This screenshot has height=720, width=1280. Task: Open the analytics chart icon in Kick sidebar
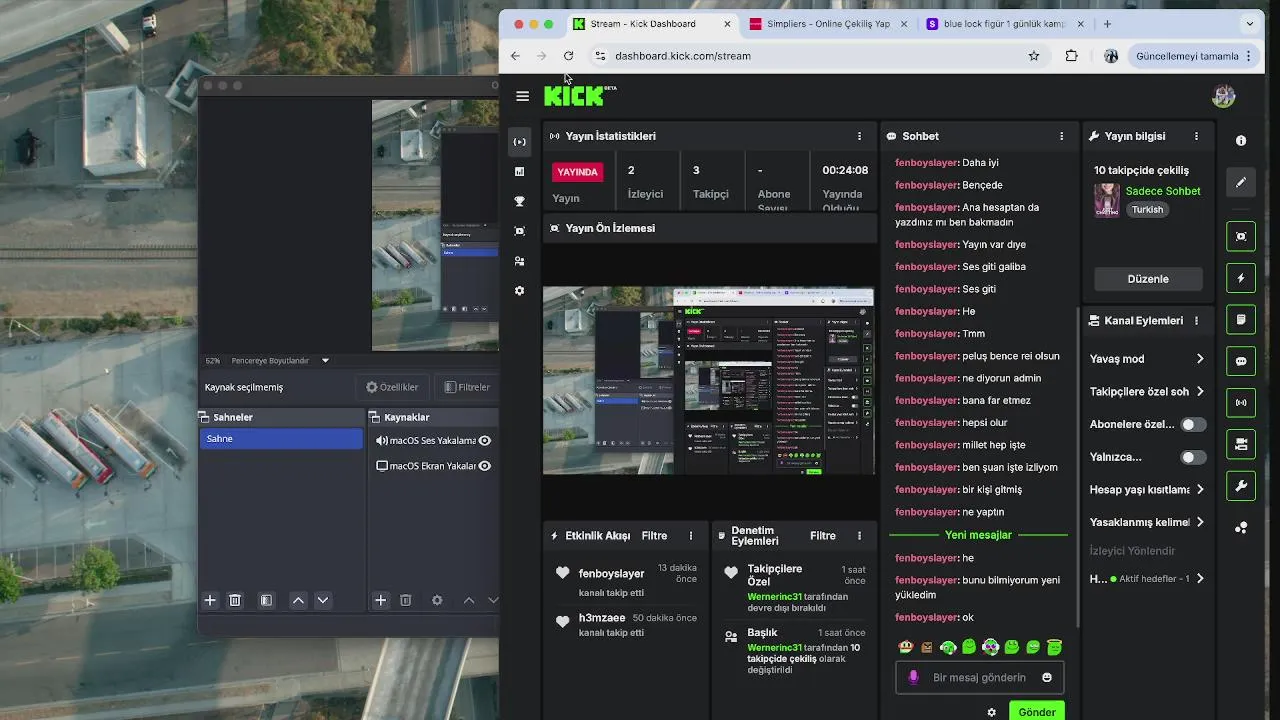point(519,172)
